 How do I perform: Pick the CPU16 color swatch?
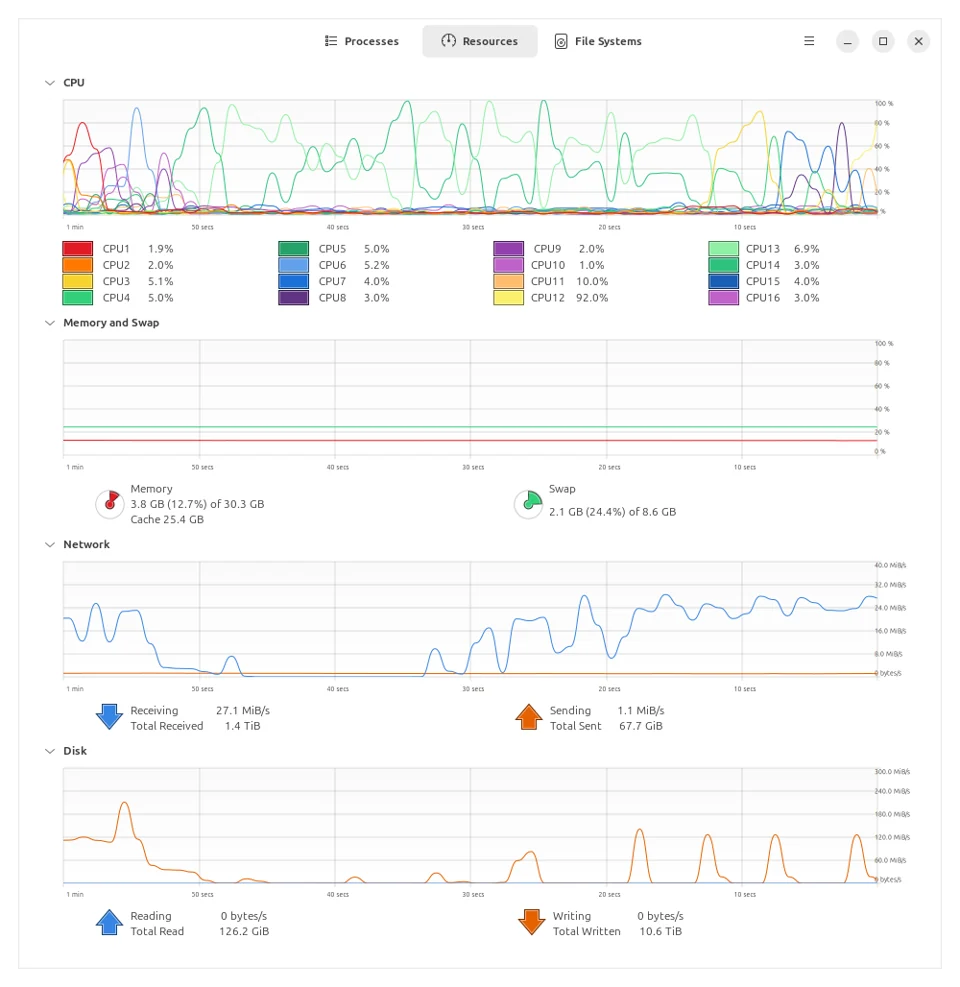[723, 298]
